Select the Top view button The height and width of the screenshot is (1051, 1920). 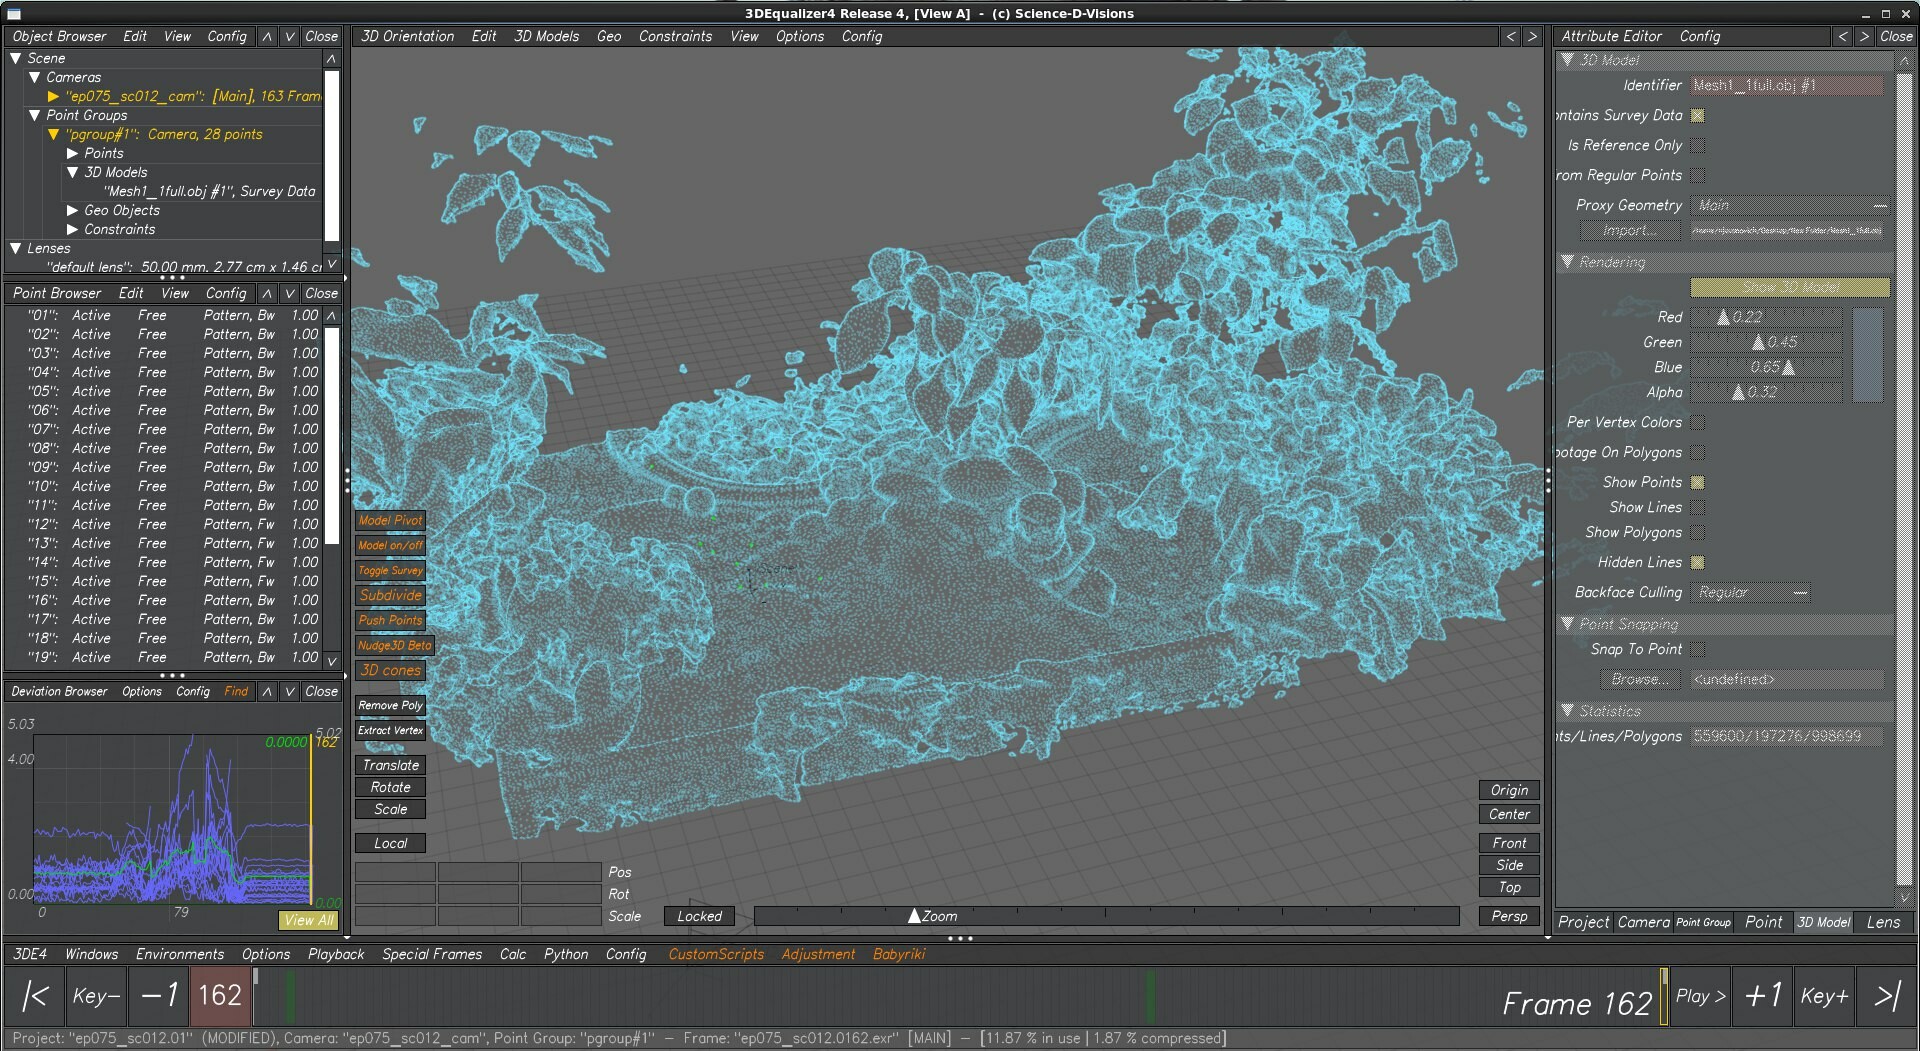pyautogui.click(x=1509, y=887)
